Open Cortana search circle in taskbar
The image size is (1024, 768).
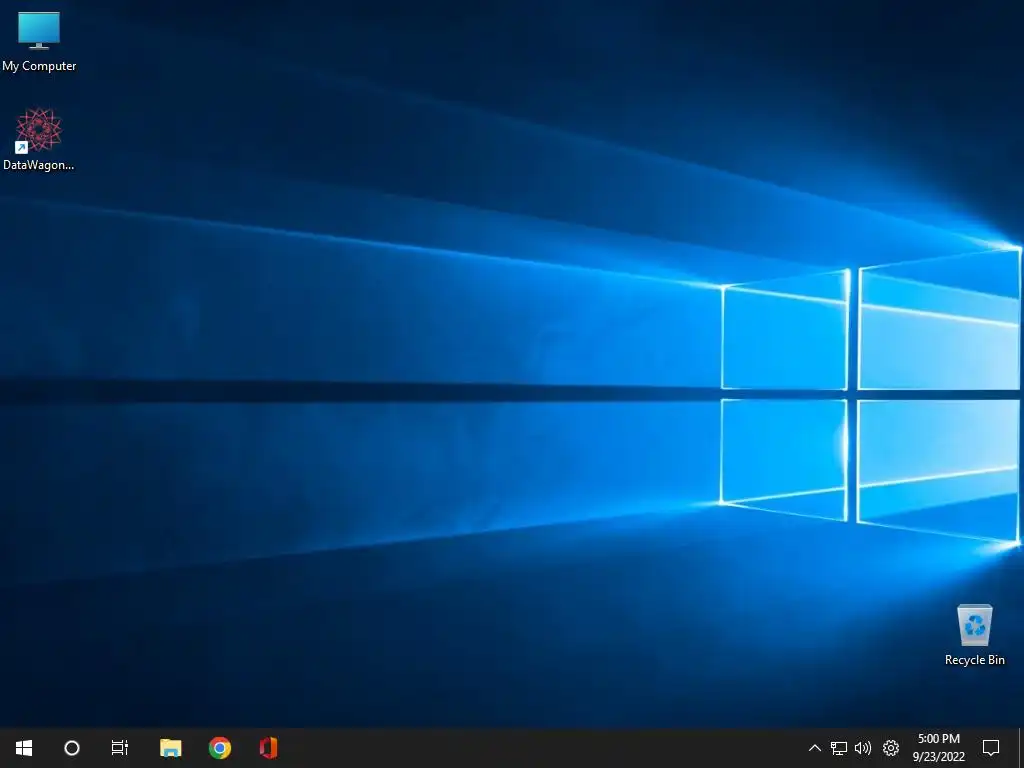point(72,748)
